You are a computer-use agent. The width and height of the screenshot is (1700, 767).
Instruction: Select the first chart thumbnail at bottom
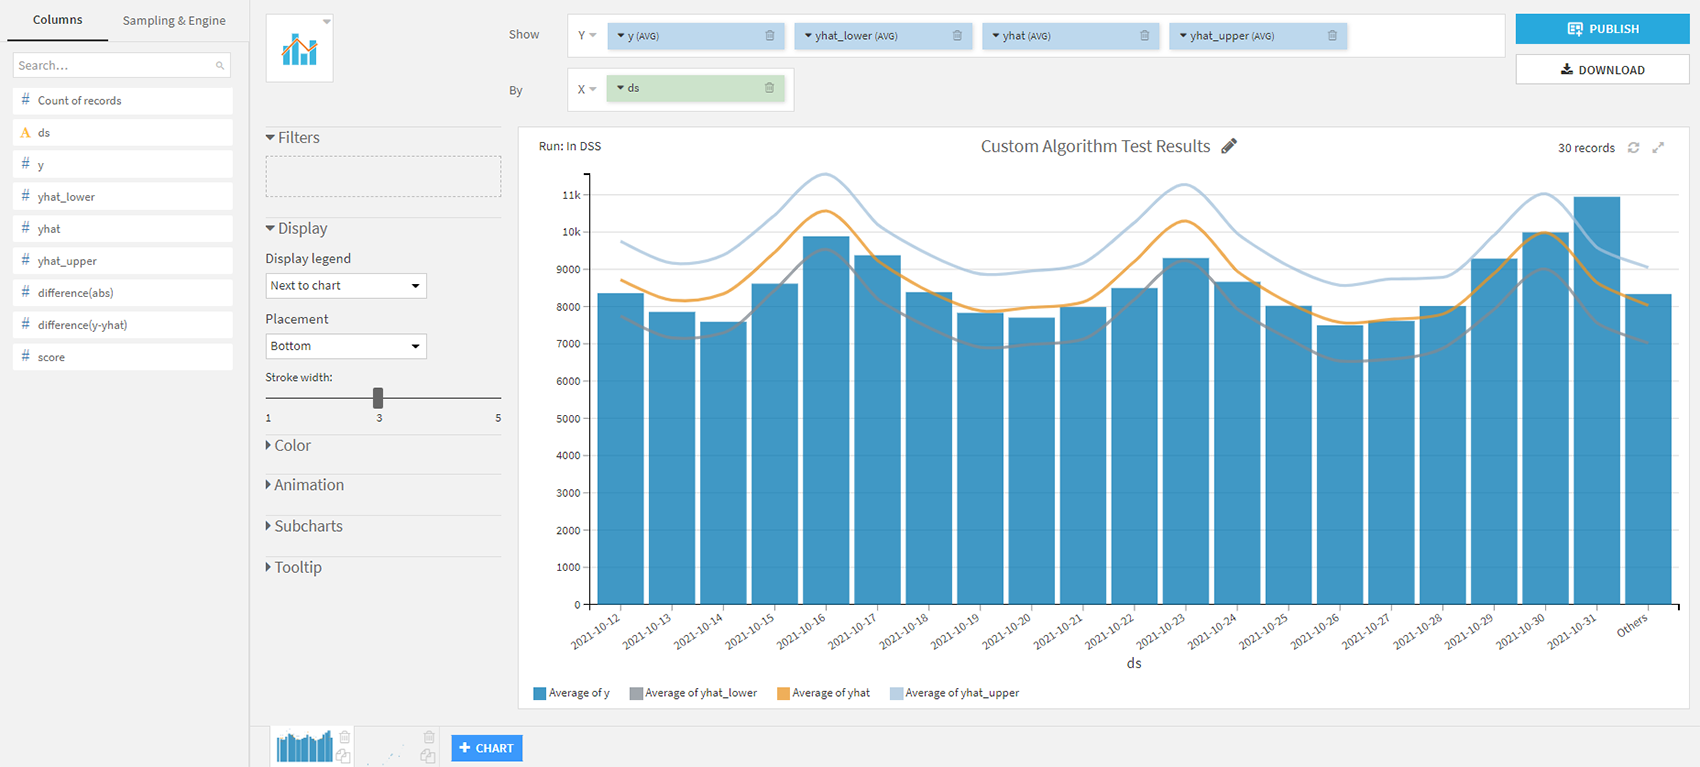coord(305,746)
